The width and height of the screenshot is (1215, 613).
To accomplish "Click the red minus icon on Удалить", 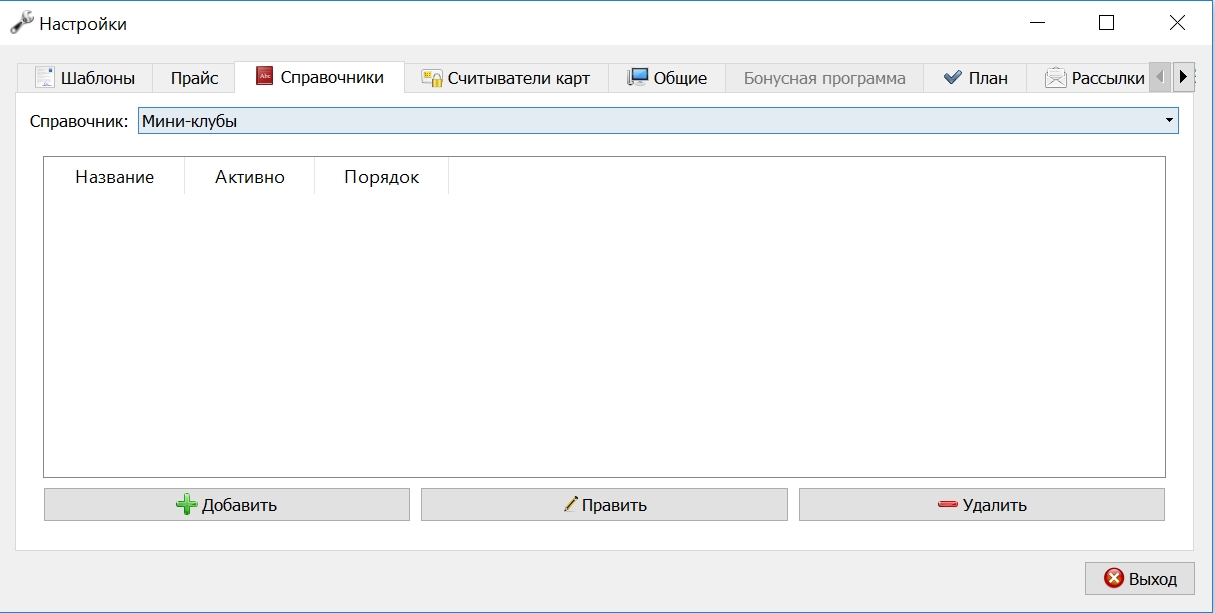I will point(948,505).
